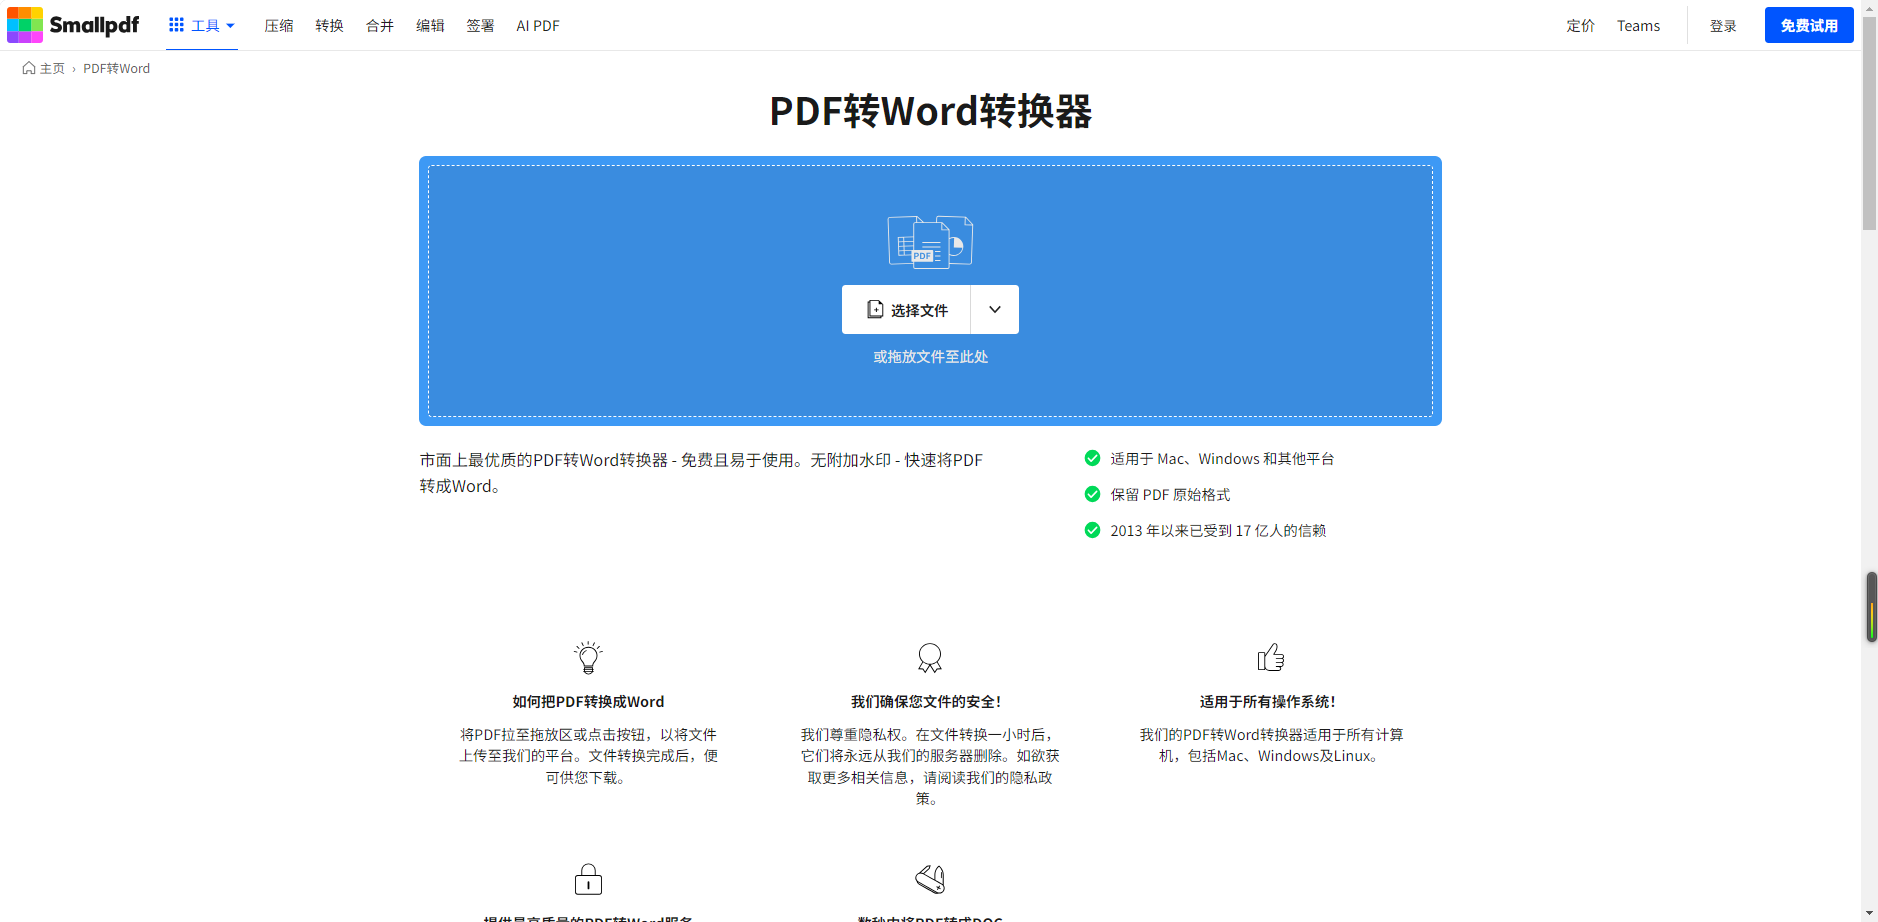Open the 转换 menu item
The image size is (1878, 922).
click(329, 26)
